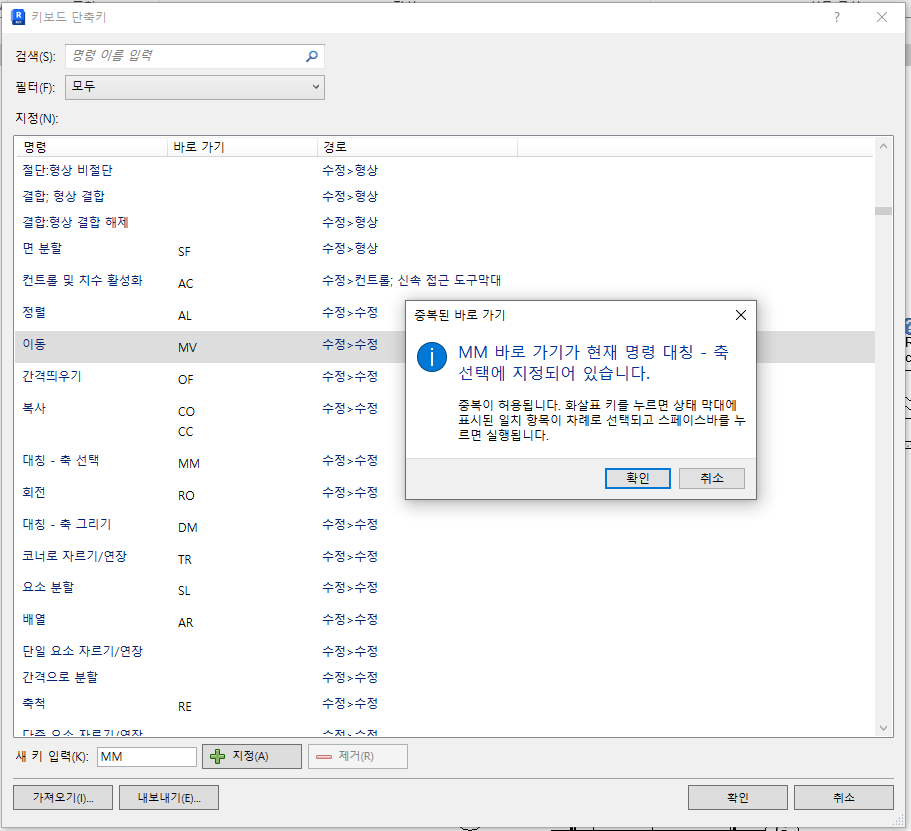Click the 명령 column header

click(90, 146)
